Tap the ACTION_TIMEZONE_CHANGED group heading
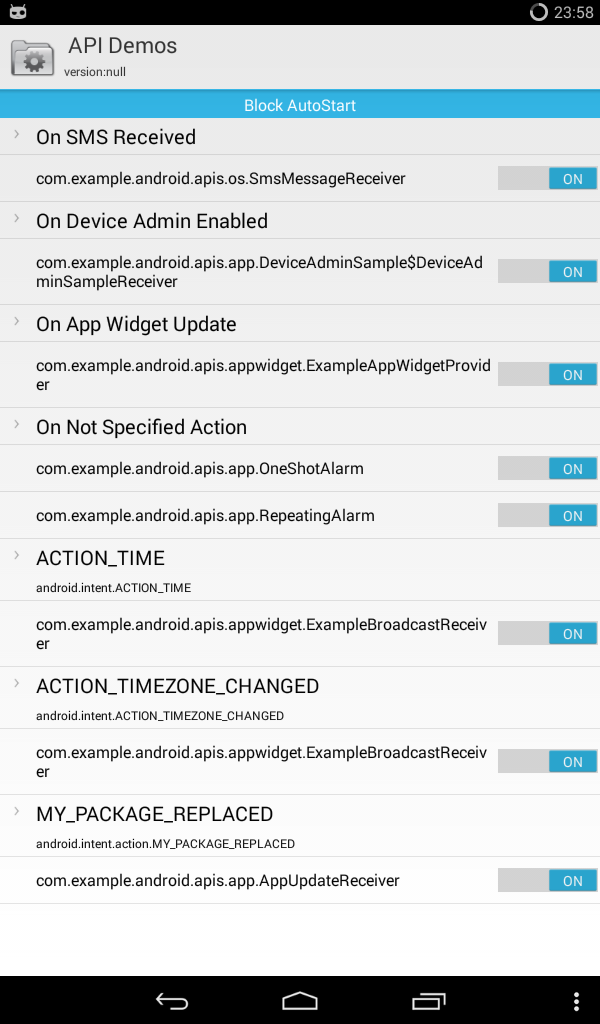Viewport: 600px width, 1024px height. pyautogui.click(x=177, y=686)
